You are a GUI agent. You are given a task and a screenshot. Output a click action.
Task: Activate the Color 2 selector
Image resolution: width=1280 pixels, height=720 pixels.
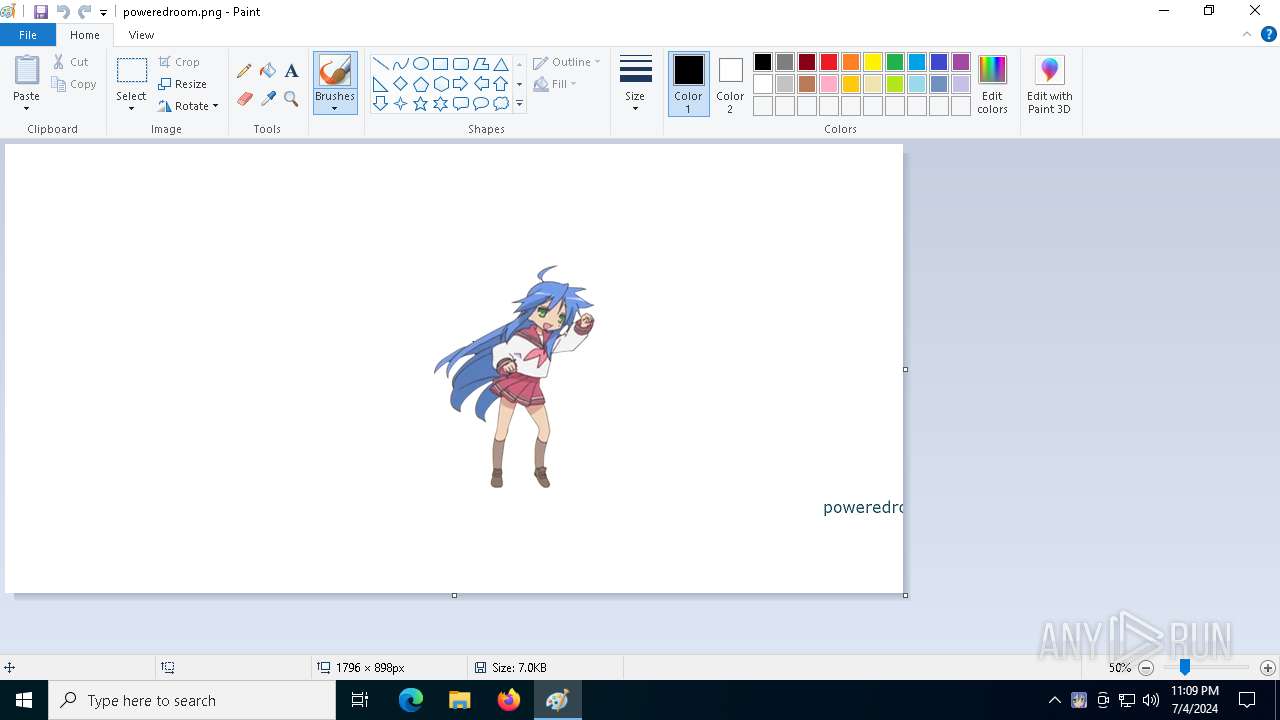[730, 85]
